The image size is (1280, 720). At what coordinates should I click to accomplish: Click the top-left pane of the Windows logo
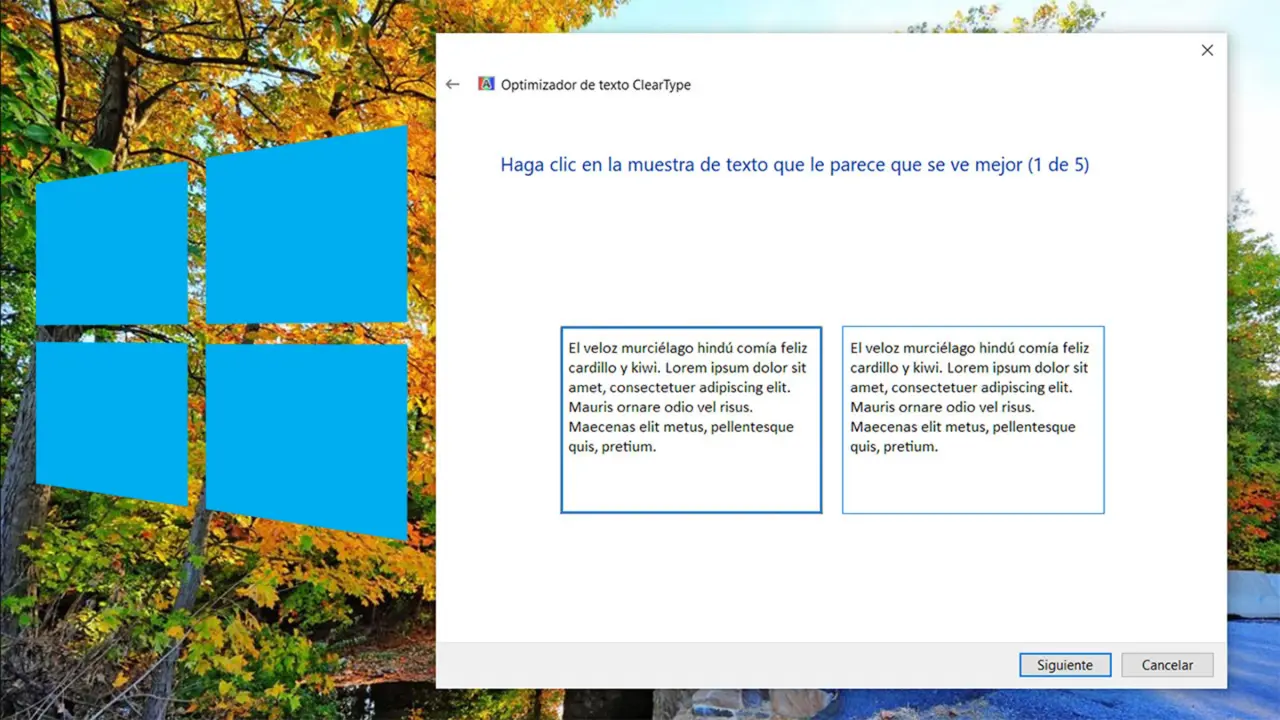(112, 245)
